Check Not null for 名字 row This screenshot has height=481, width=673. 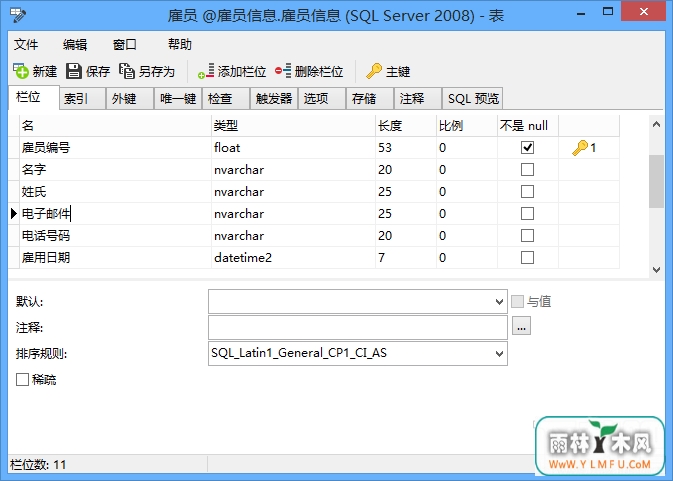(527, 169)
